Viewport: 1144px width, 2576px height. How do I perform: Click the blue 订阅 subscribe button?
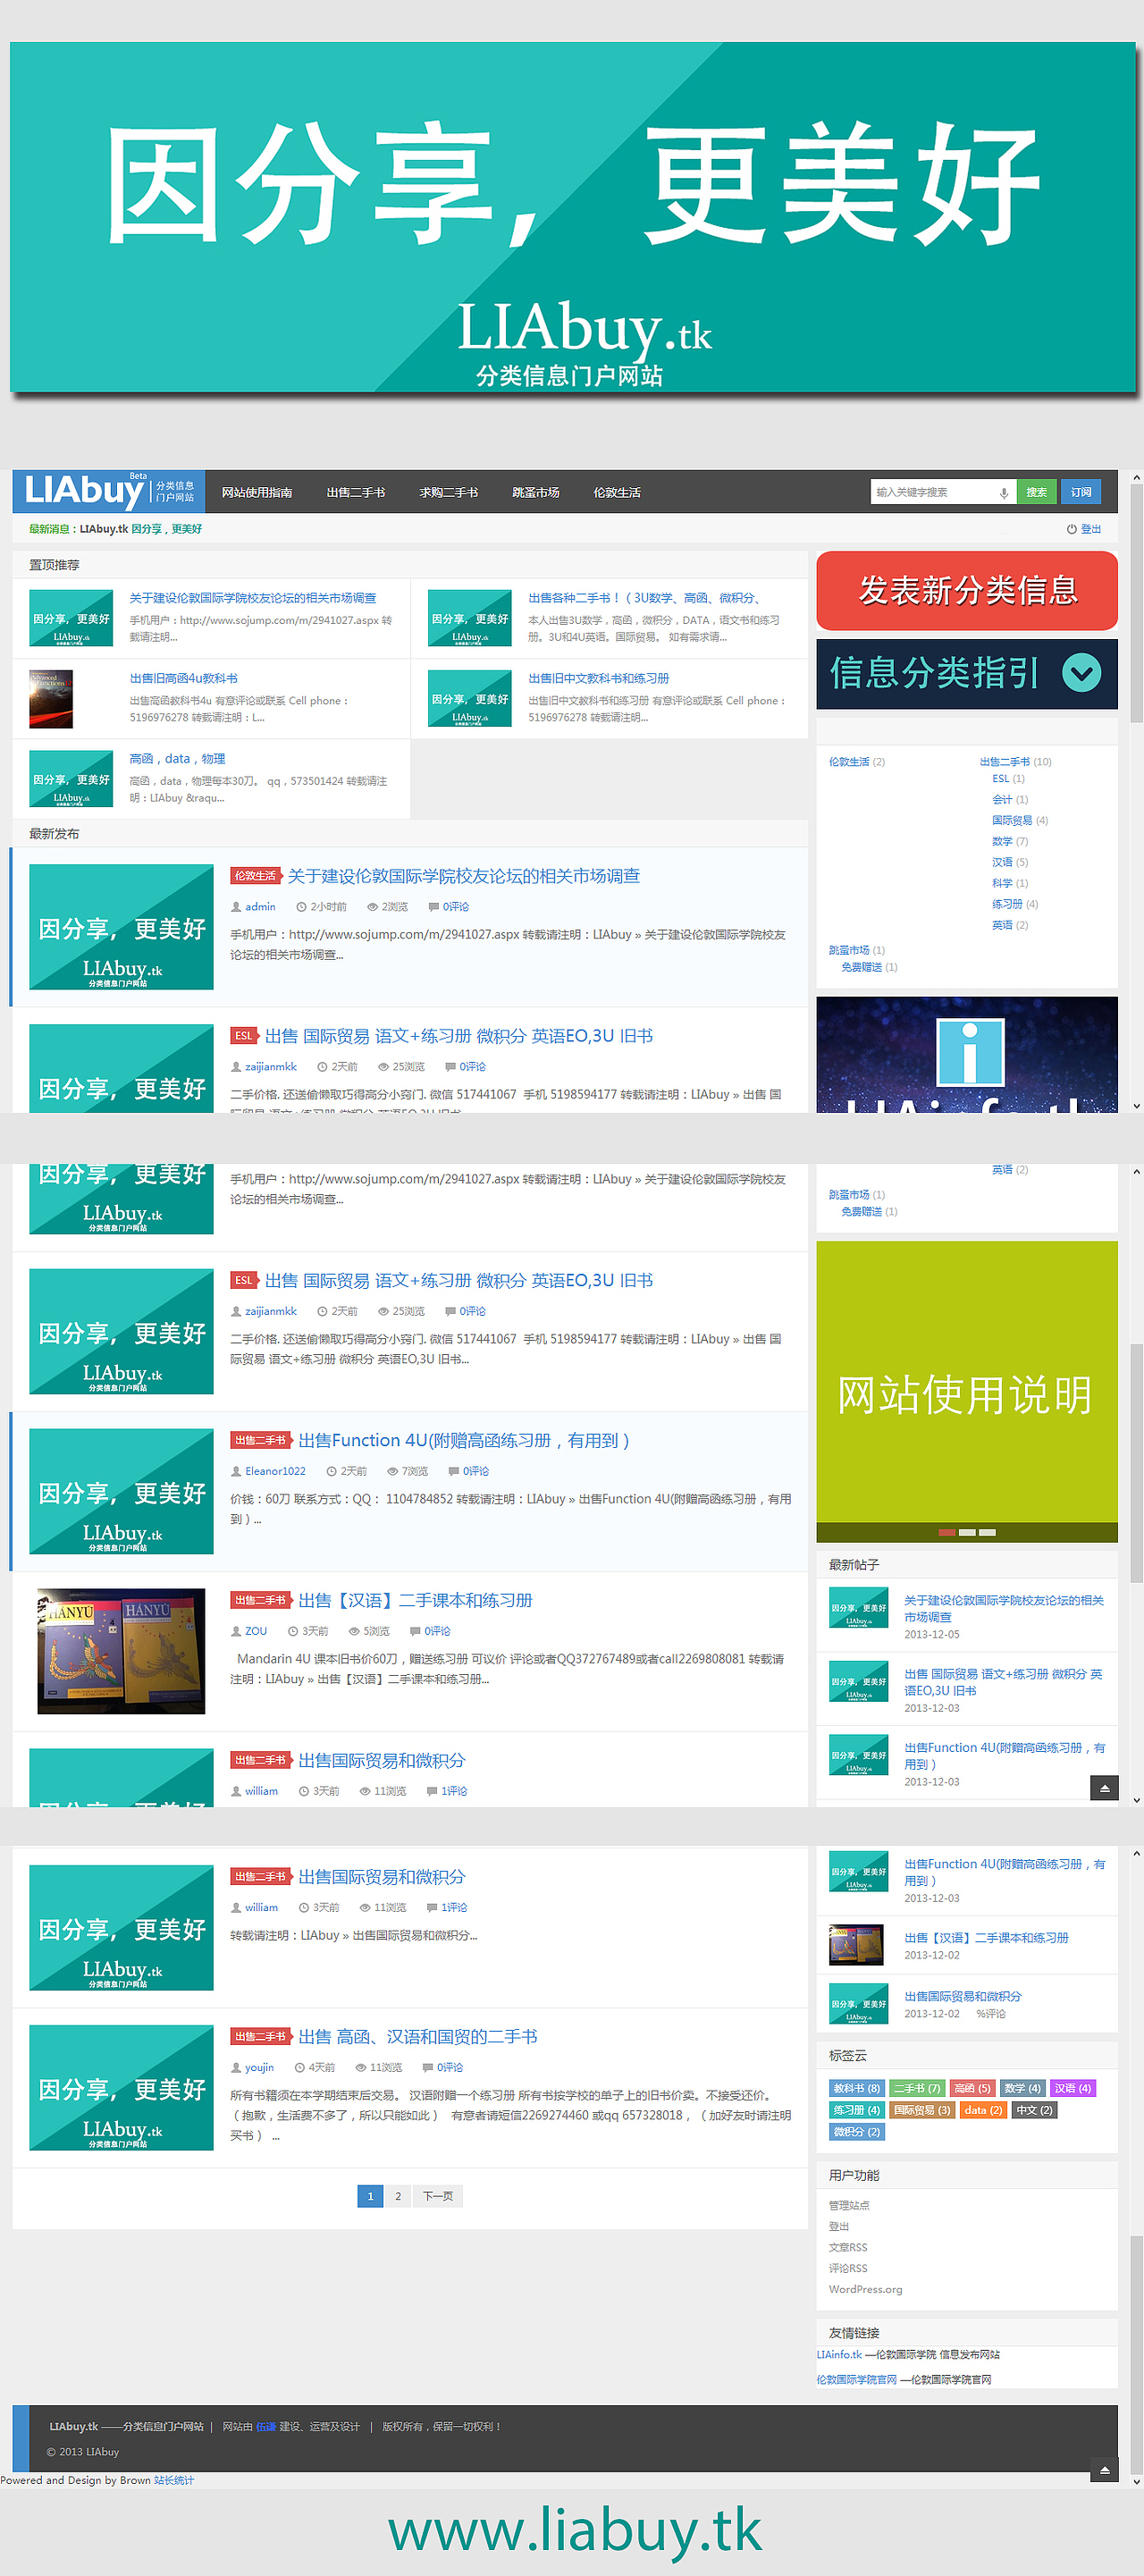[x=1081, y=492]
